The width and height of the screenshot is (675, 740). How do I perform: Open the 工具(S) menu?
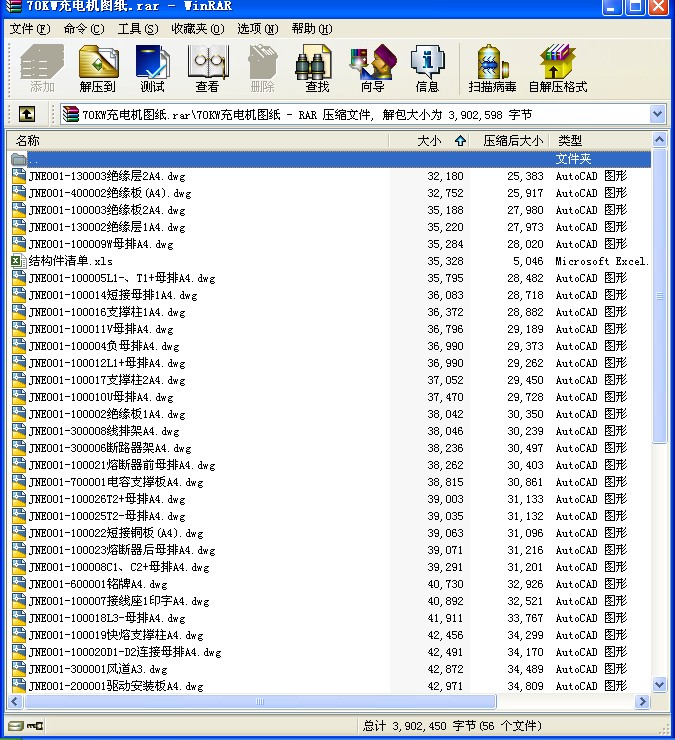(x=138, y=29)
